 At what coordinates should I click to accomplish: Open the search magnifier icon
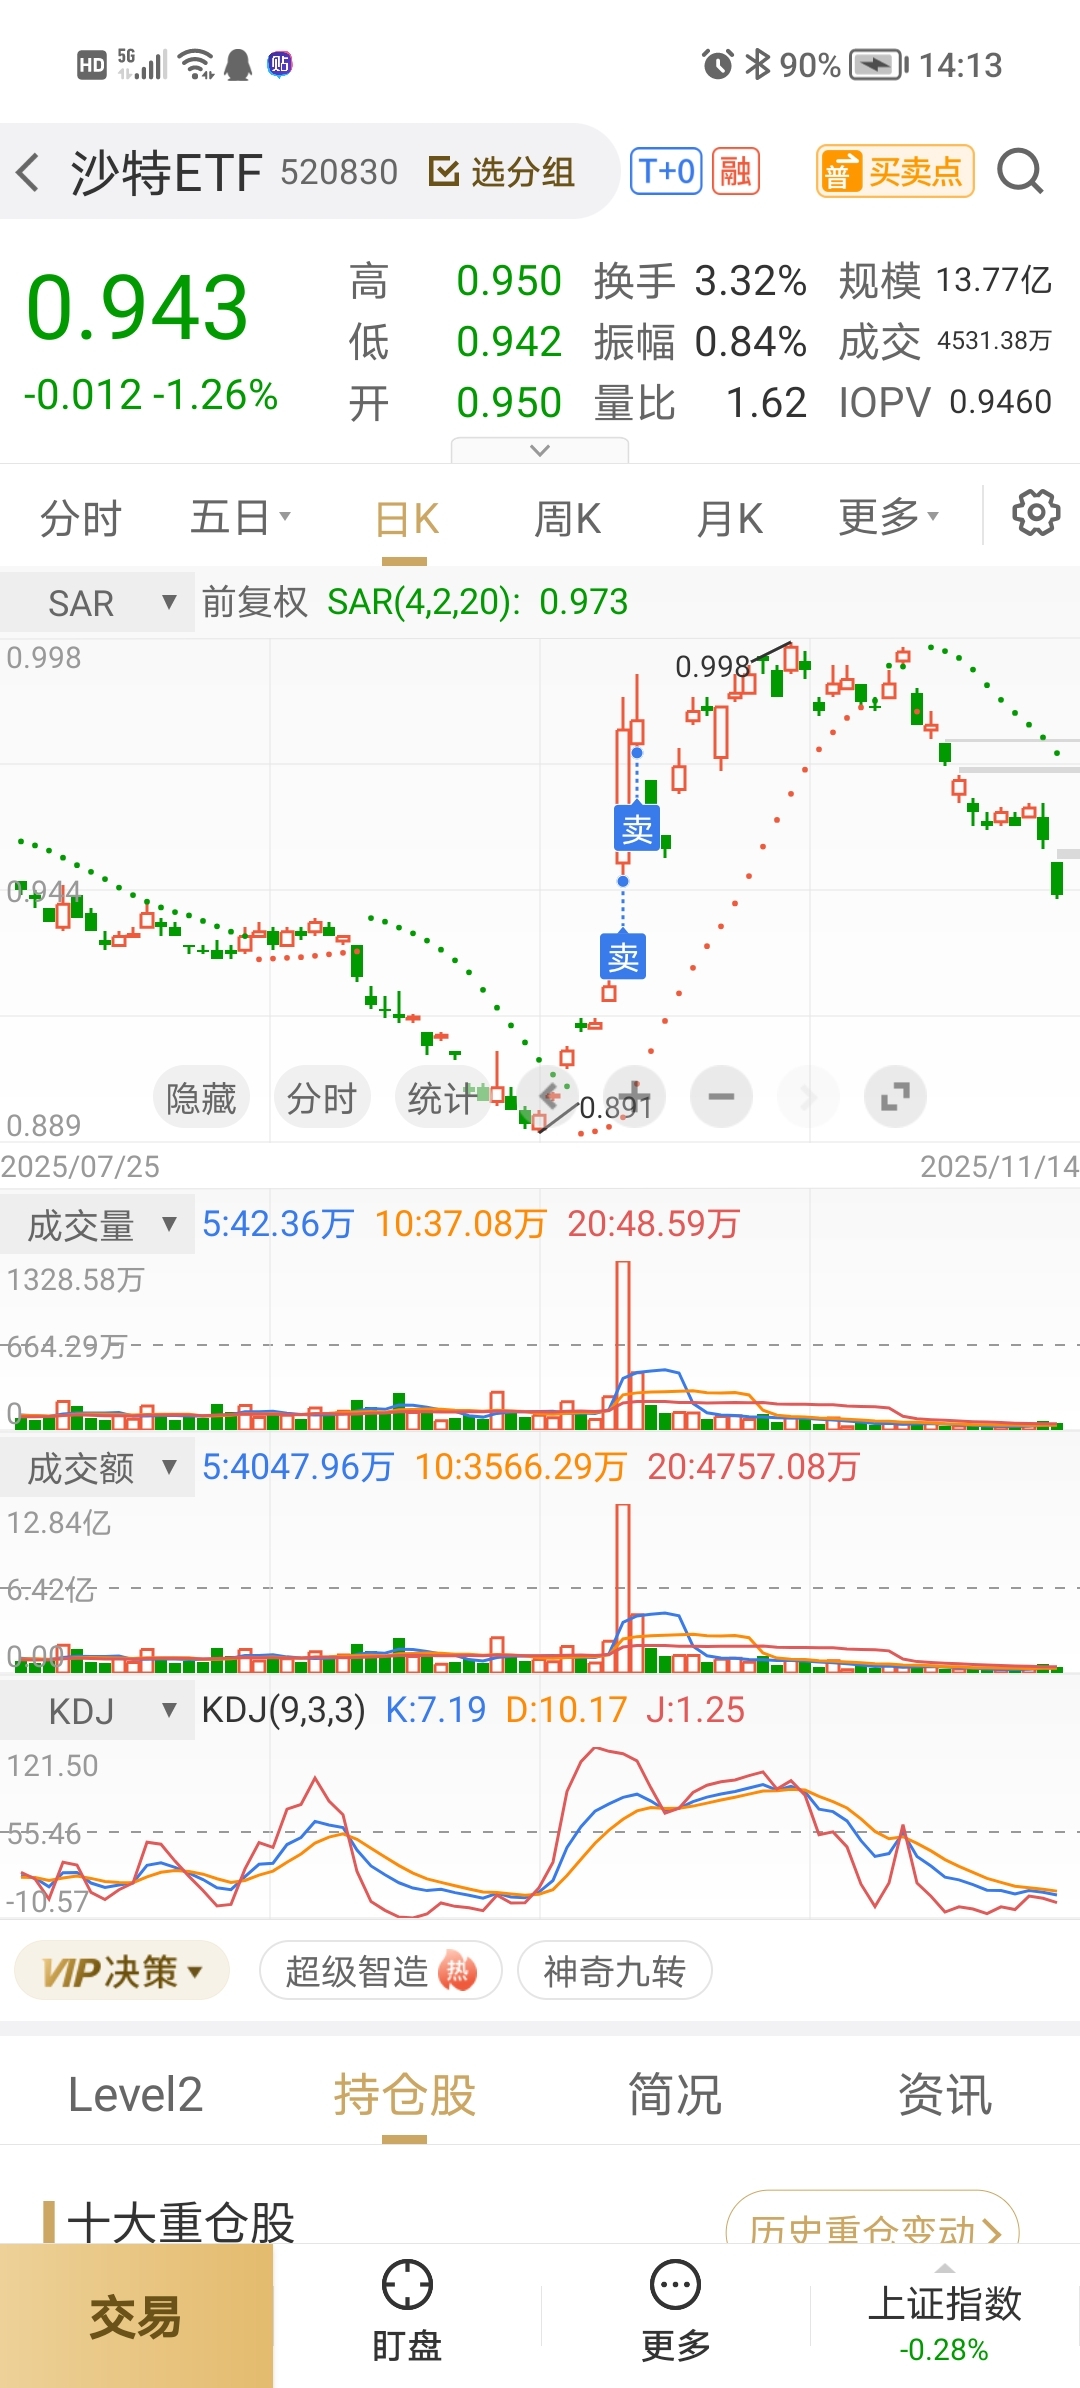1021,172
